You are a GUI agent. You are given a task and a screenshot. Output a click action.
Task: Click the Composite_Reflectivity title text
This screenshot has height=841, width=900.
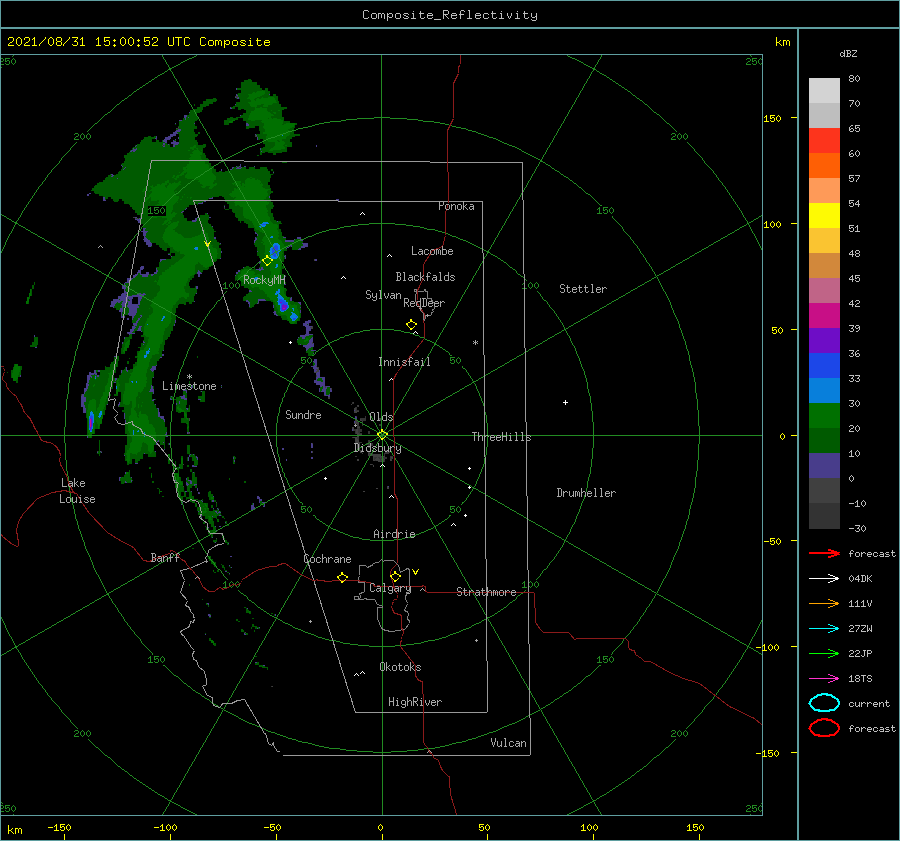450,15
